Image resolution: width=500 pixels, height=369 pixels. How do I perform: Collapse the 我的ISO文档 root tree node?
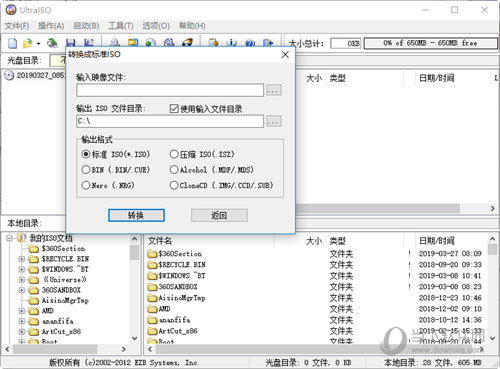click(x=9, y=238)
